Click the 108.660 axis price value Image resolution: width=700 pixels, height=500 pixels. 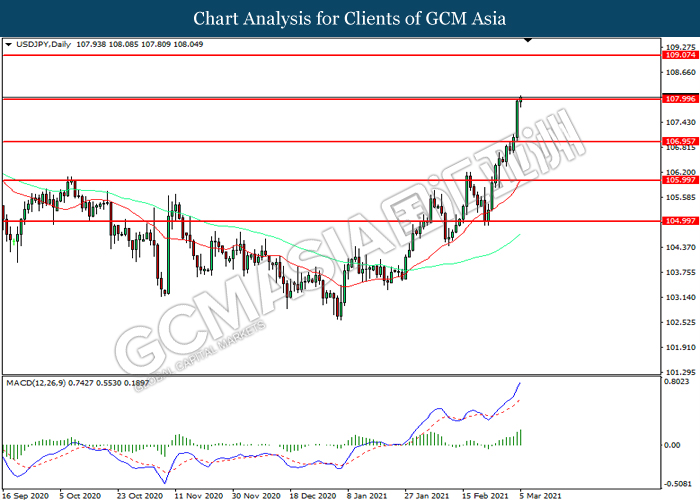(680, 72)
